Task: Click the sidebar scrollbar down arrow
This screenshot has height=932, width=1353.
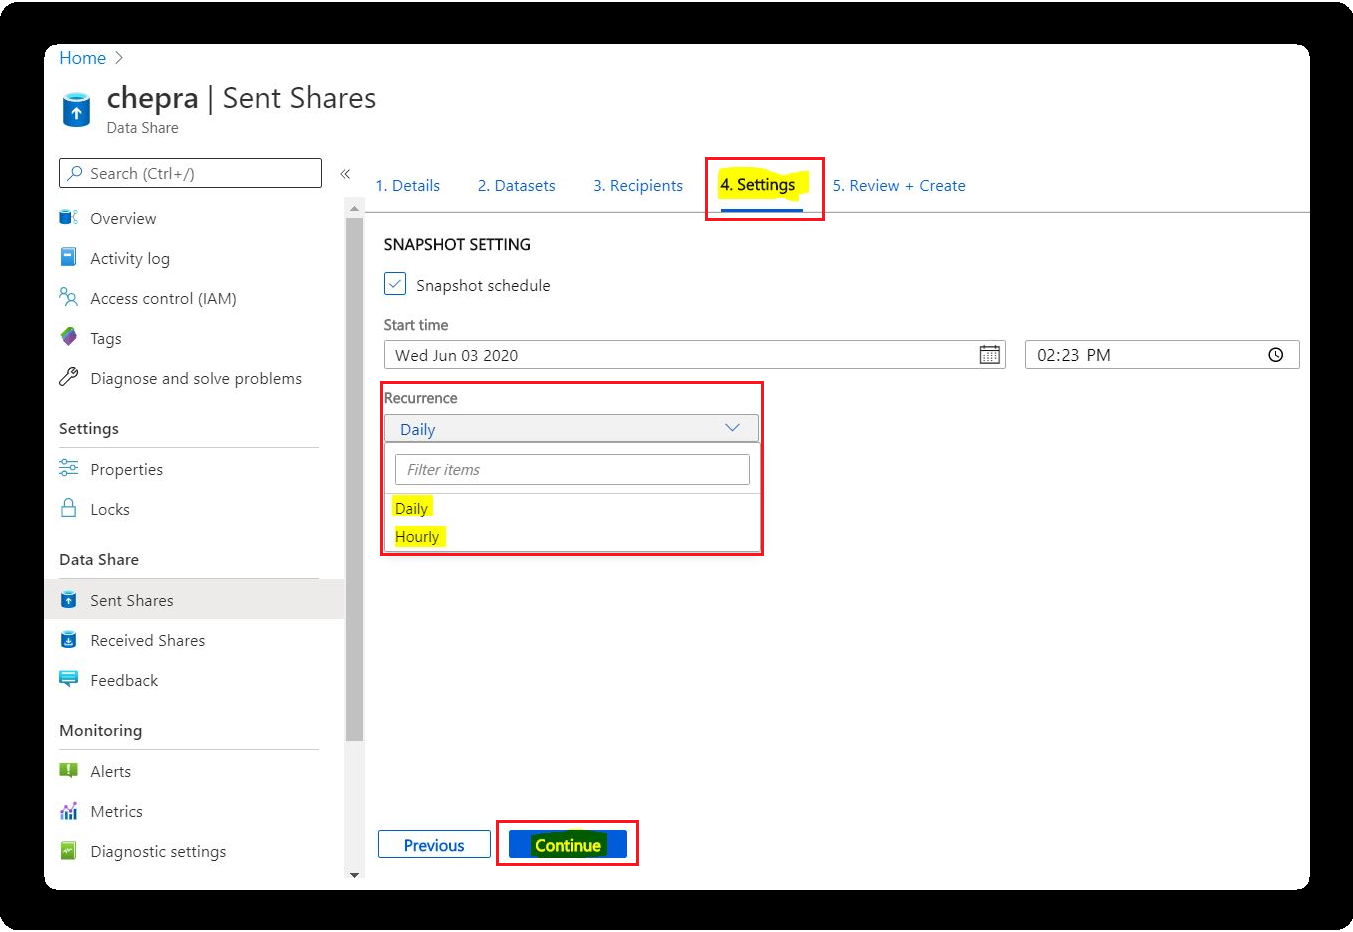Action: pos(354,875)
